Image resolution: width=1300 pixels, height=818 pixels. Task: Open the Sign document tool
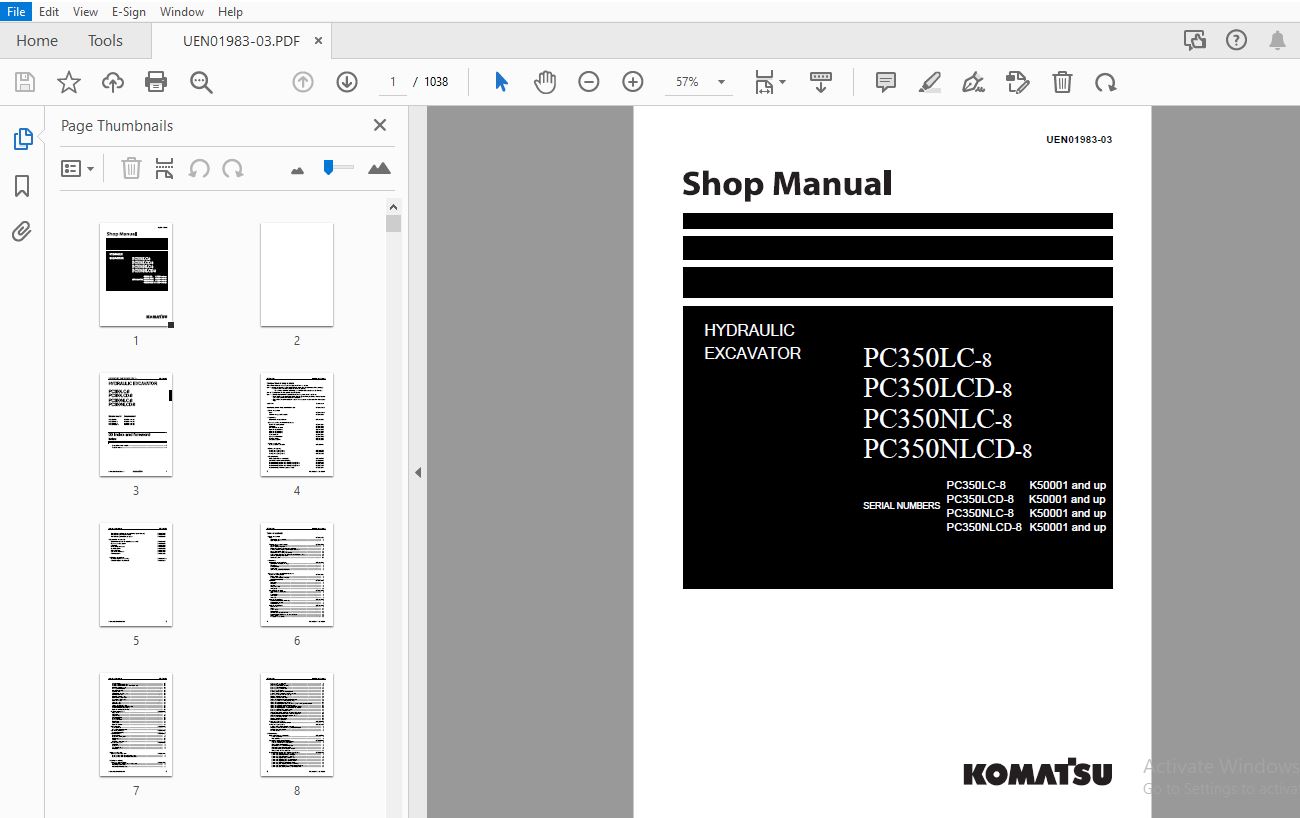pos(973,82)
